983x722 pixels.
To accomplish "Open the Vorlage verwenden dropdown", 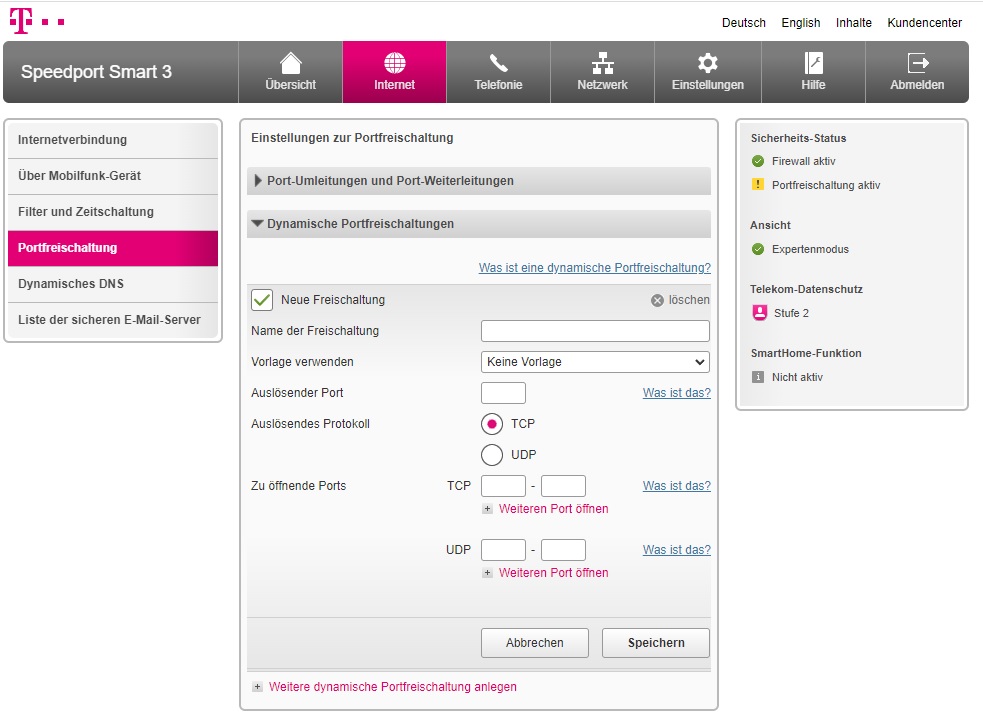I will (x=595, y=362).
